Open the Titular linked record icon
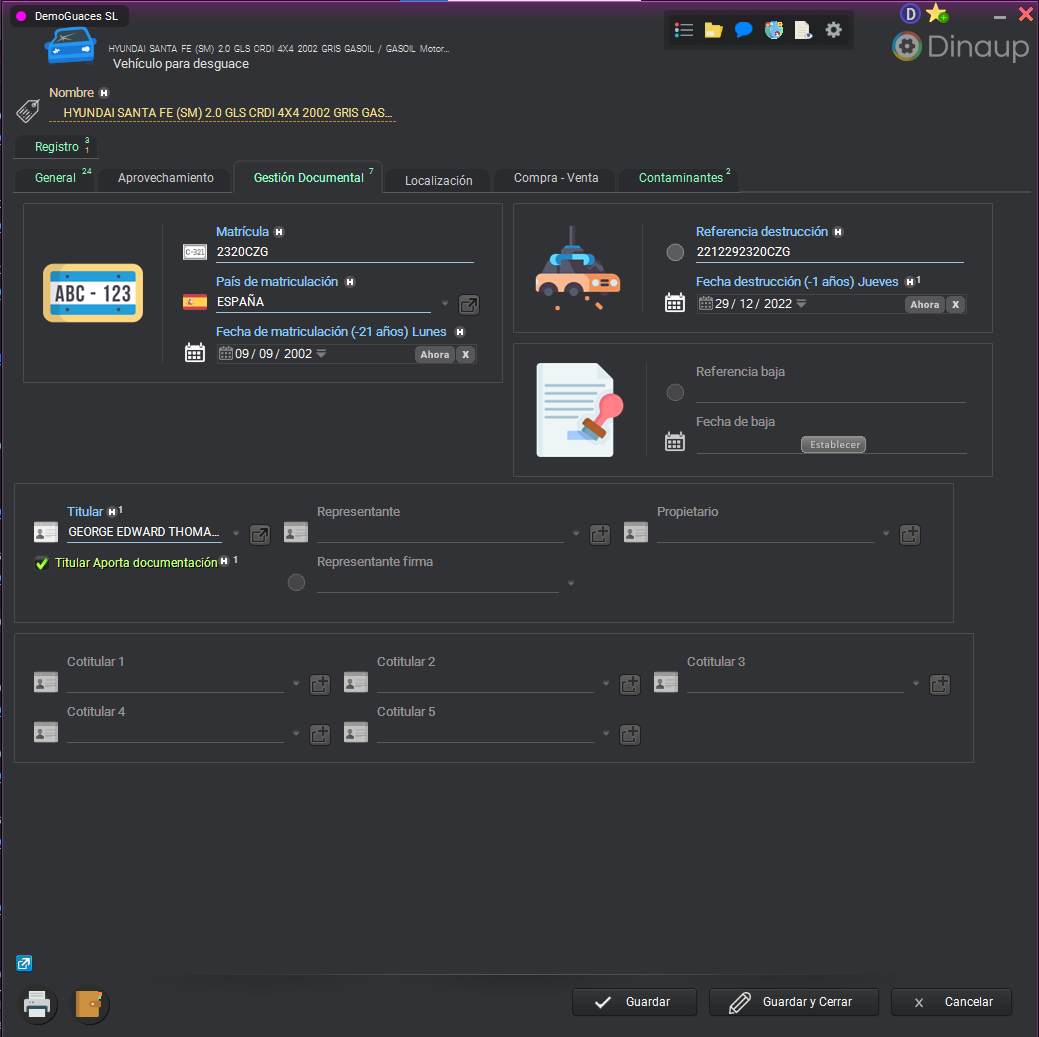Screen dimensions: 1039x1037 click(x=259, y=535)
